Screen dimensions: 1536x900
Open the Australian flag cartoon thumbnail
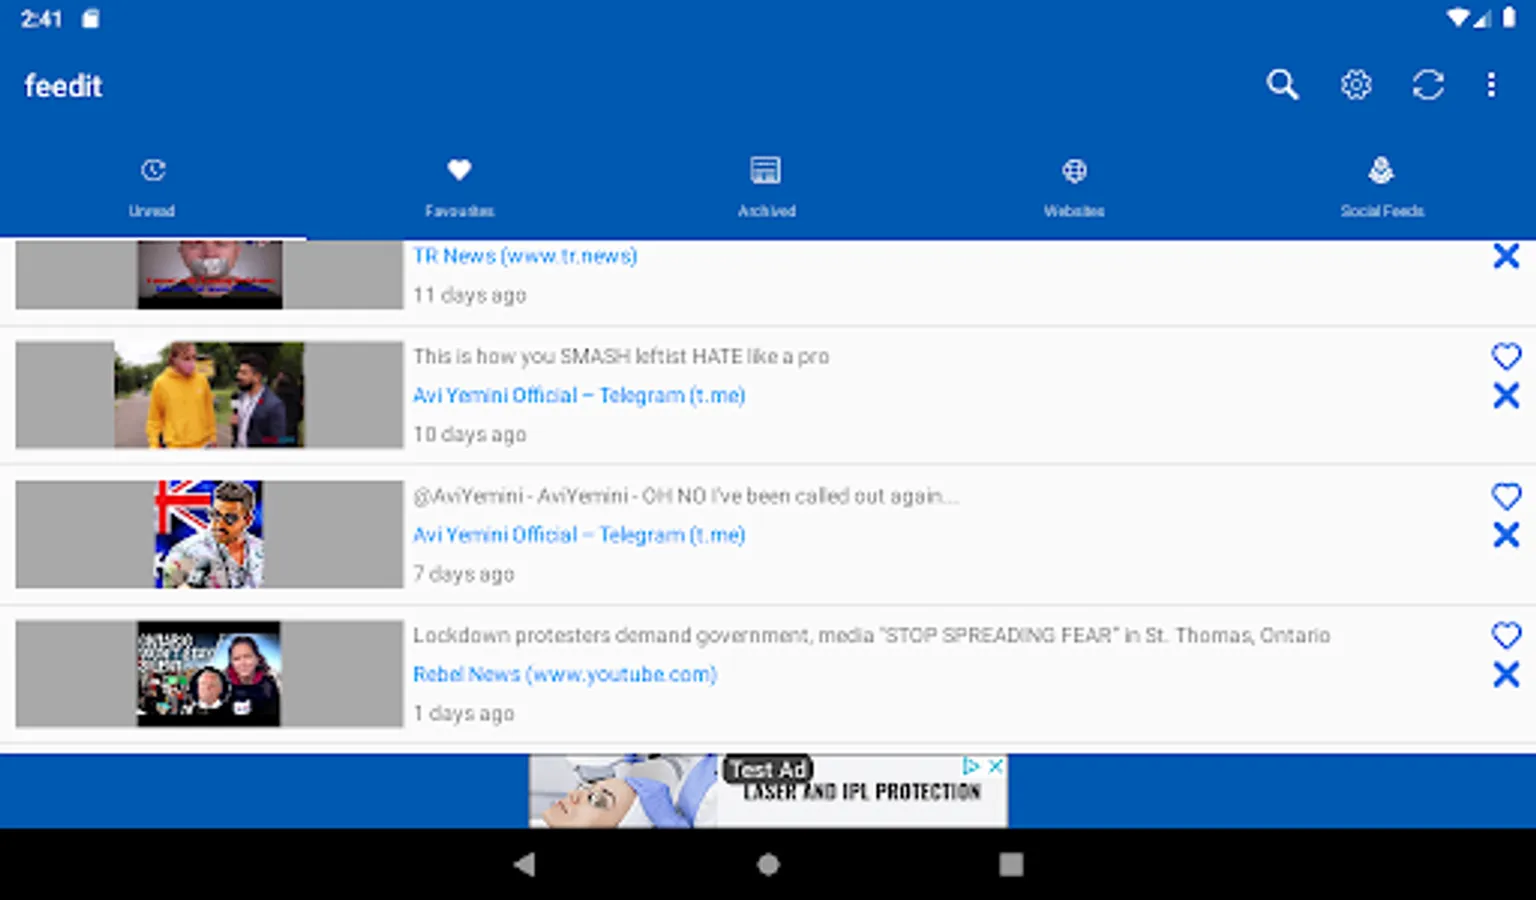click(x=209, y=534)
